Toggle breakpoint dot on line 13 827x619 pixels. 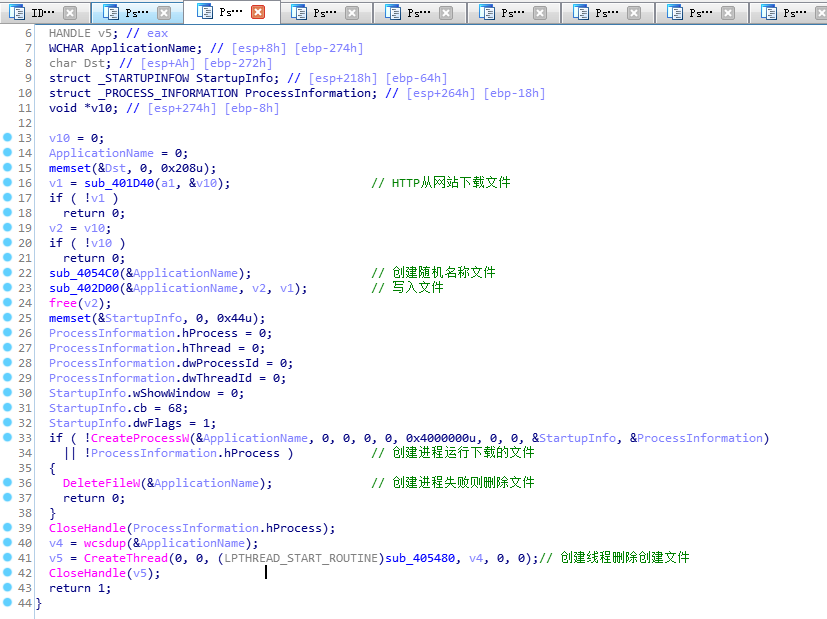click(x=7, y=137)
